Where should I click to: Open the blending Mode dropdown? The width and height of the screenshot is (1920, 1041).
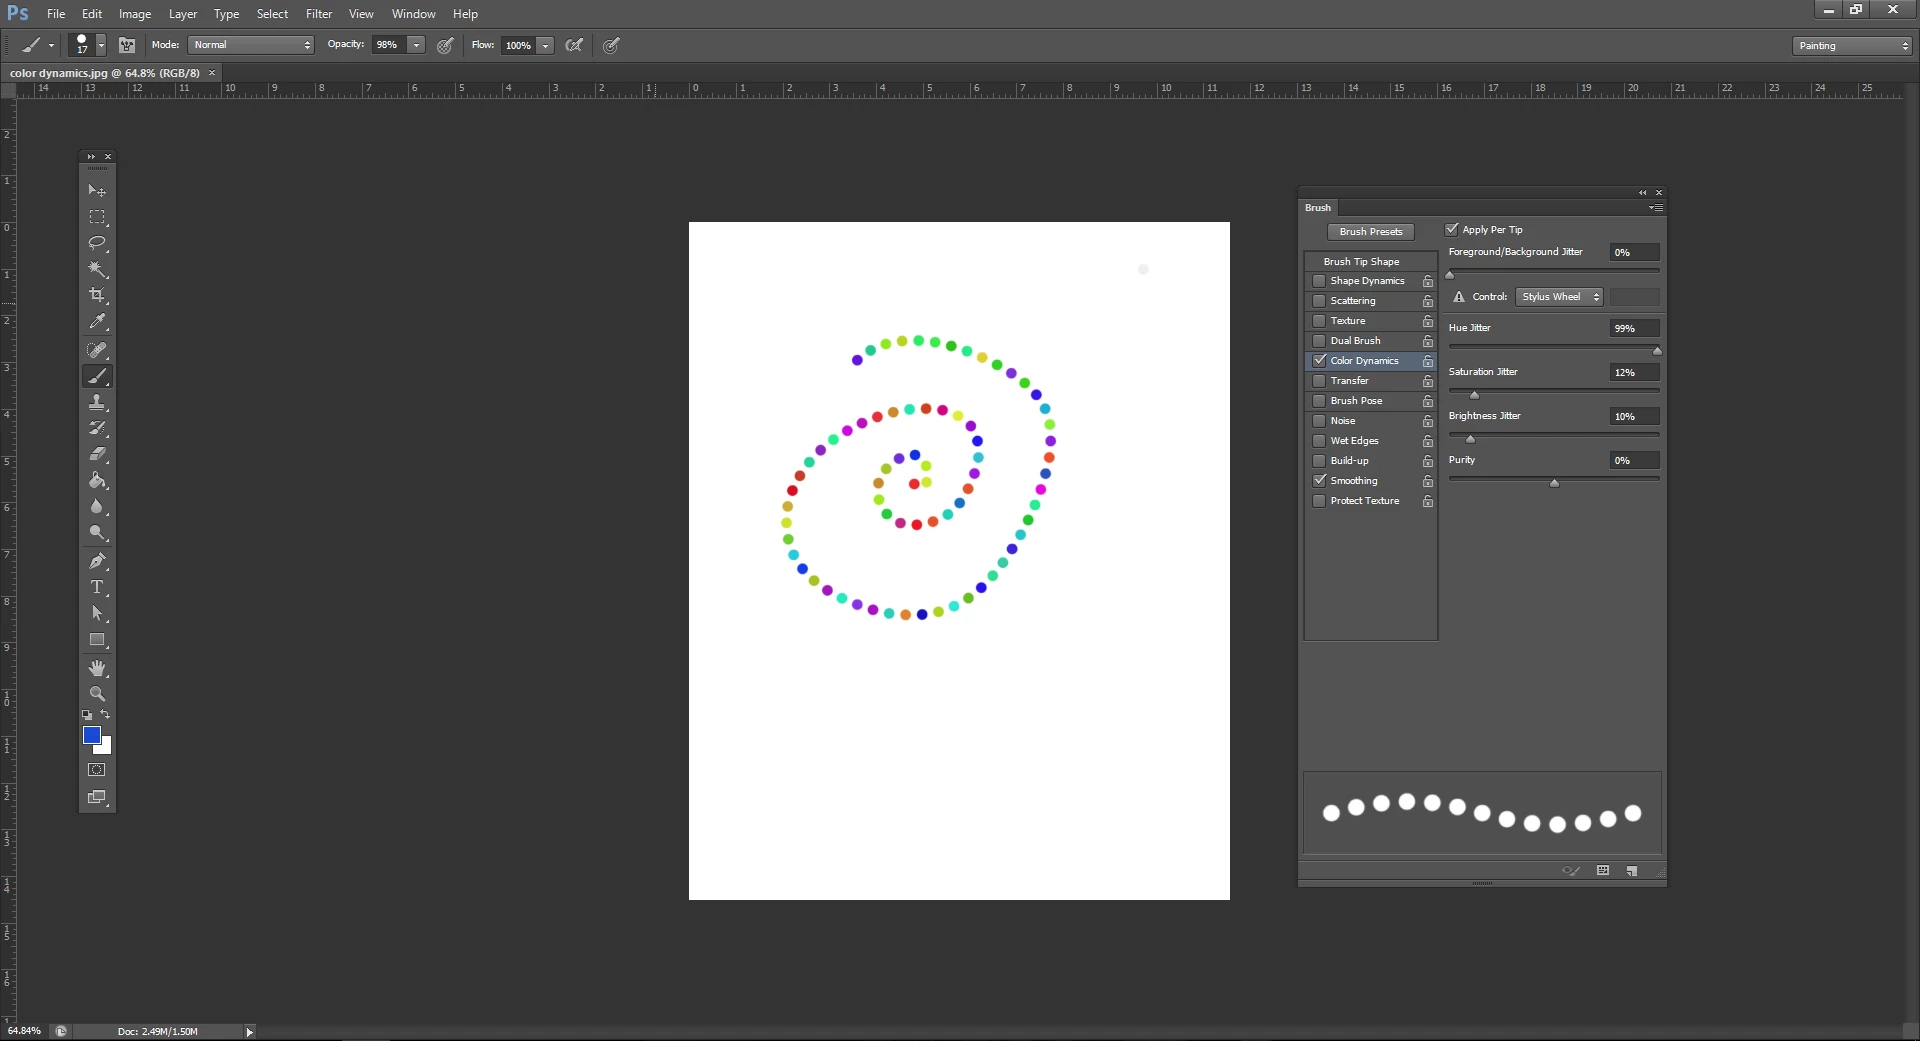coord(251,45)
